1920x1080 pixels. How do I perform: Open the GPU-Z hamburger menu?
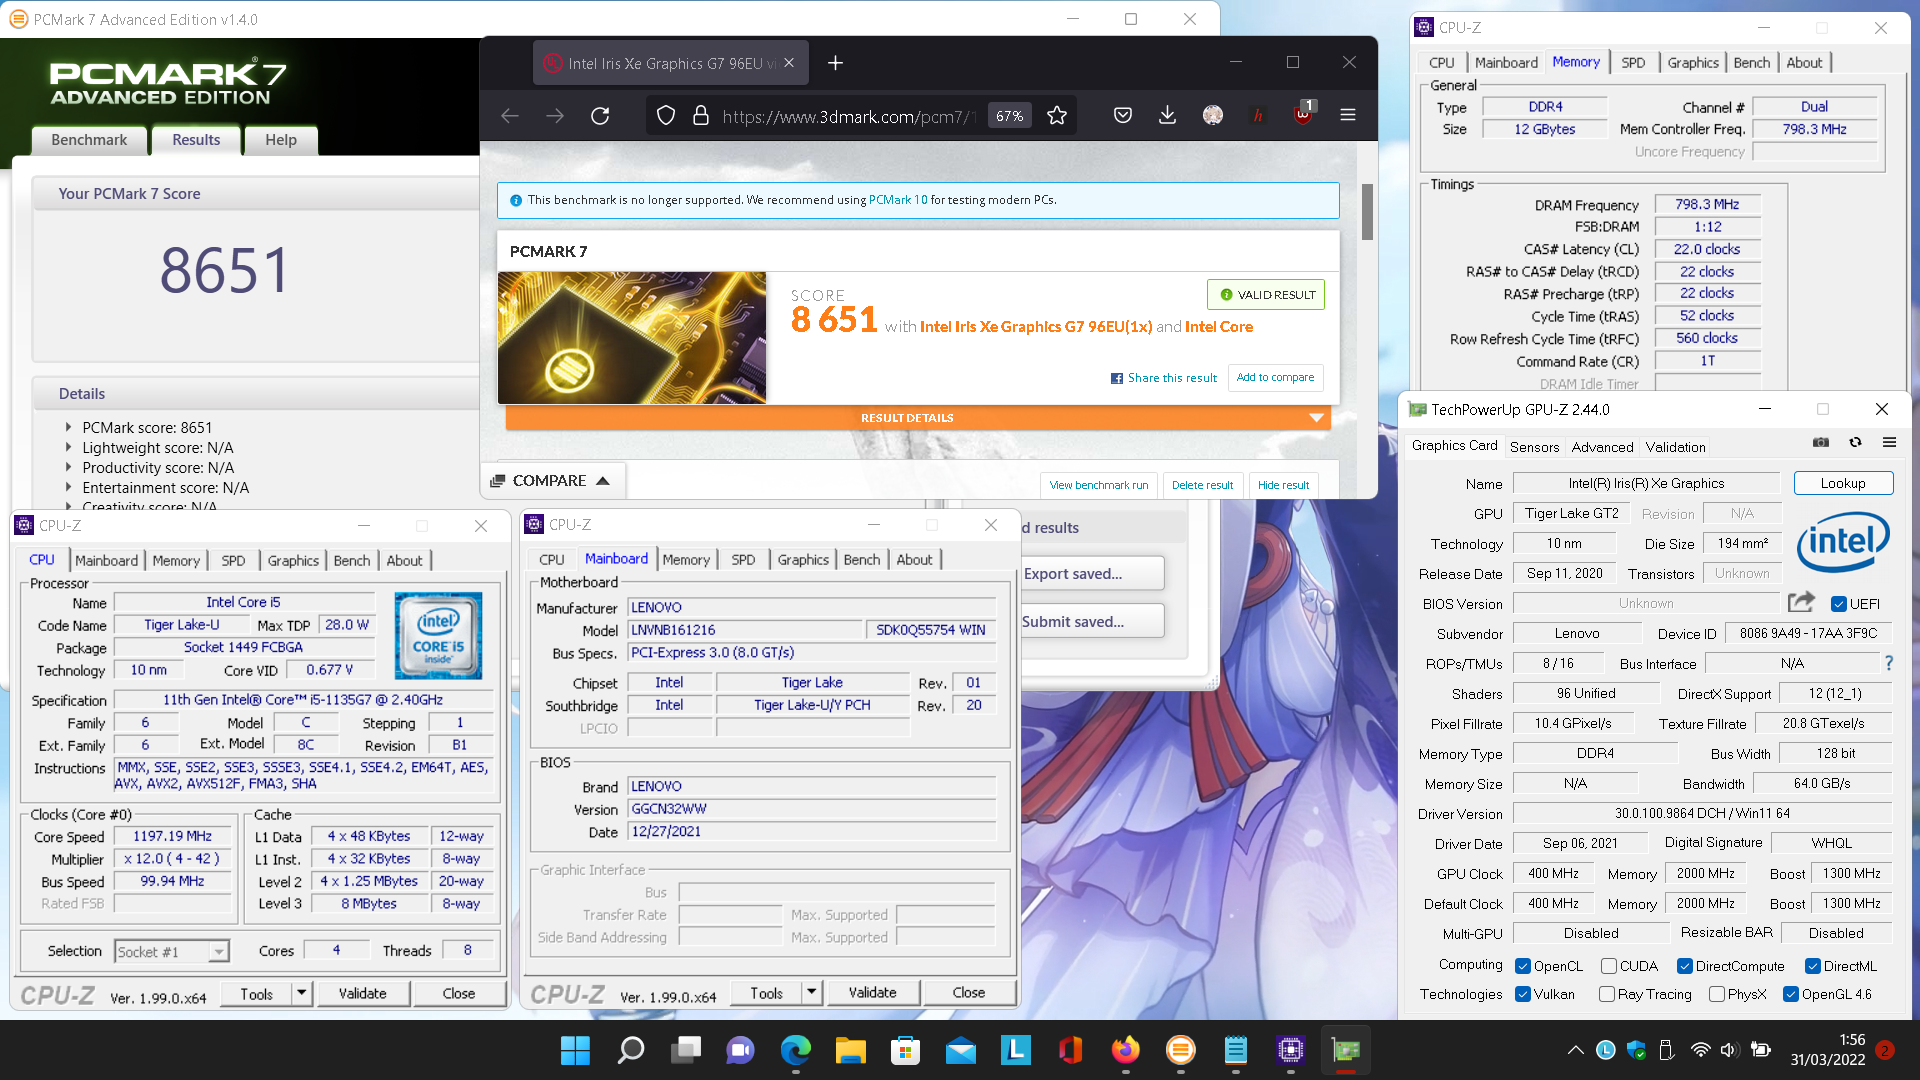click(1889, 442)
